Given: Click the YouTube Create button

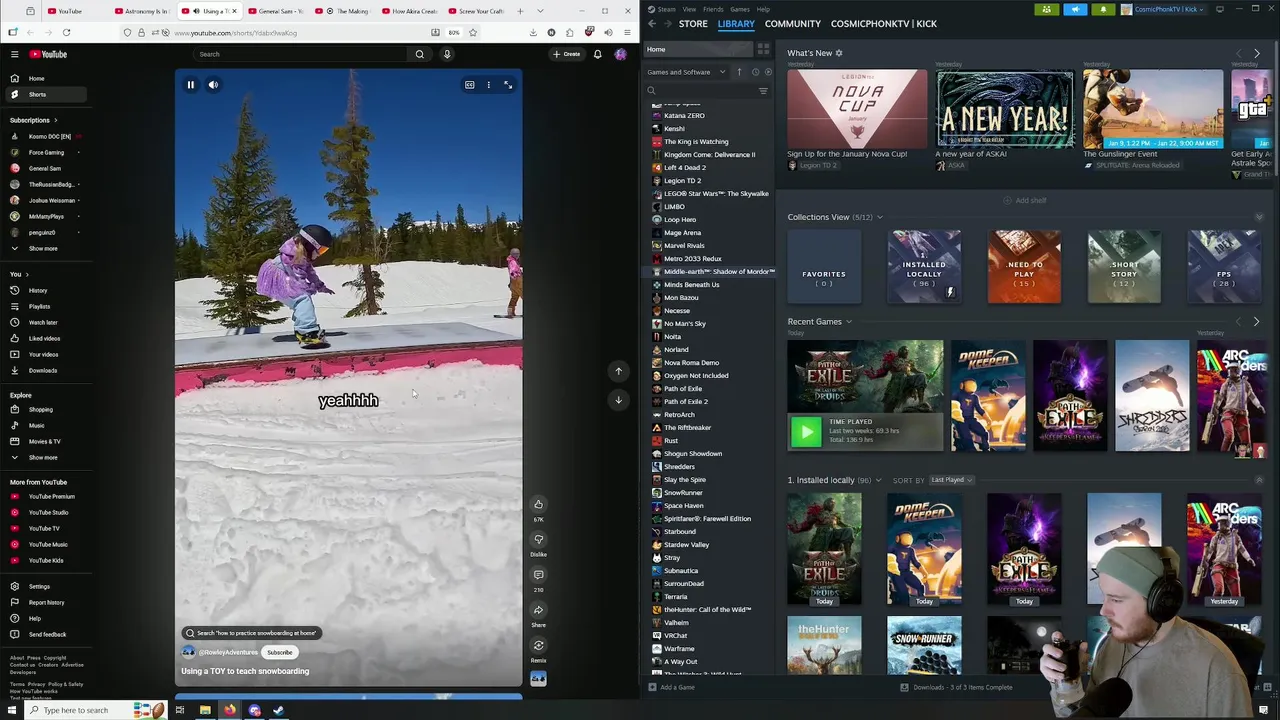Looking at the screenshot, I should tap(568, 54).
